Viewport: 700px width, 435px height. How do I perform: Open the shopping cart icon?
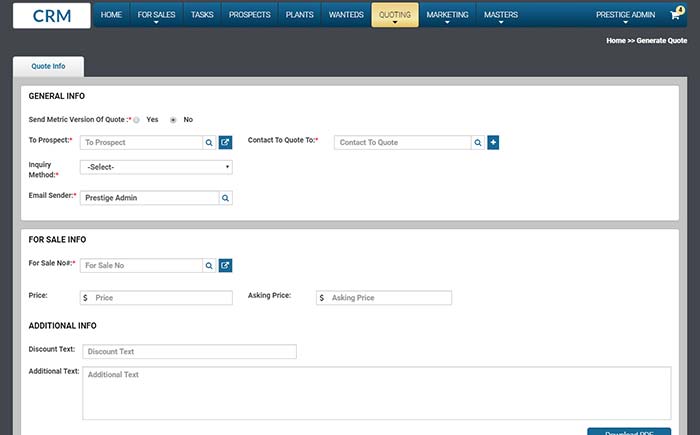click(676, 16)
